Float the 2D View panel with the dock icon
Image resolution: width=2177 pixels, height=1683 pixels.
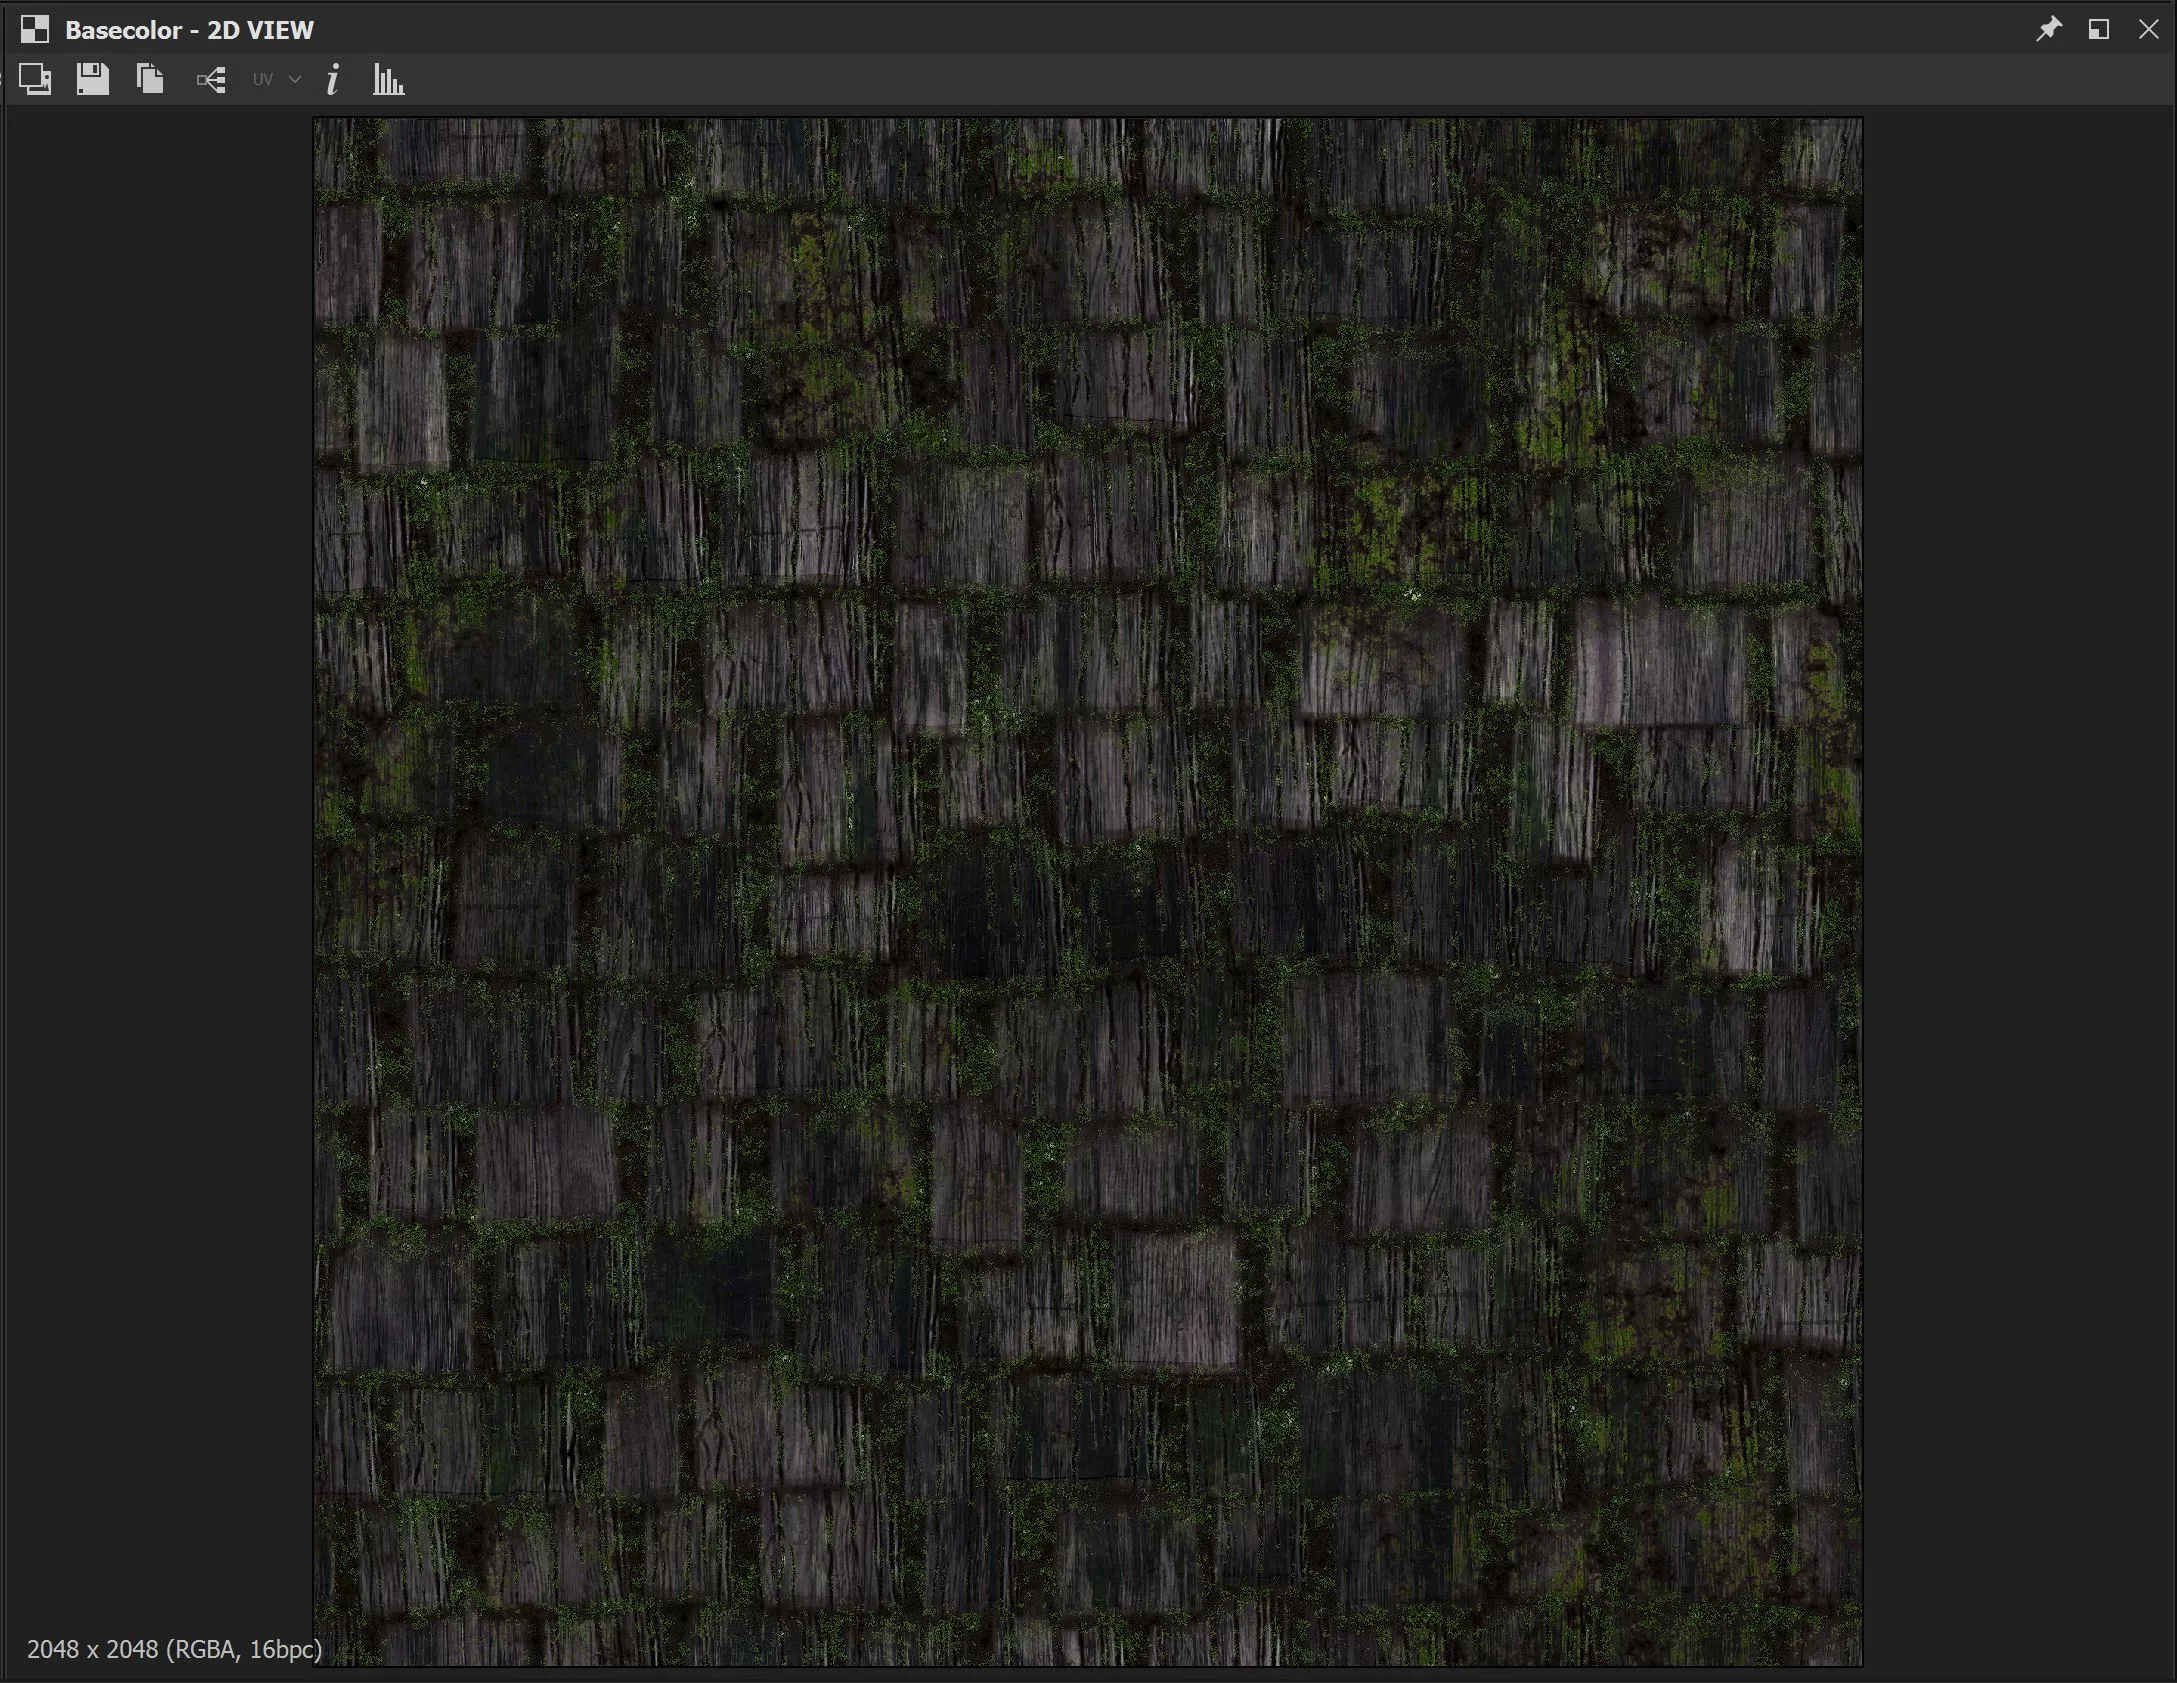coord(2099,29)
